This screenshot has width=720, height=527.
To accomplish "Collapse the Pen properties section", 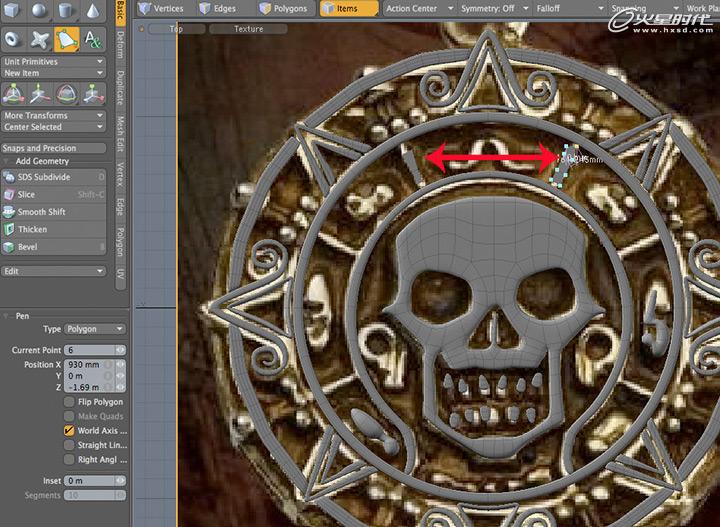I will click(6, 316).
